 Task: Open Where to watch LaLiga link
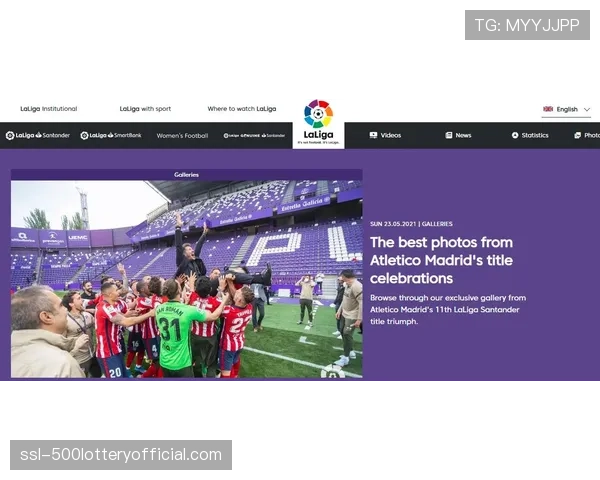click(242, 109)
